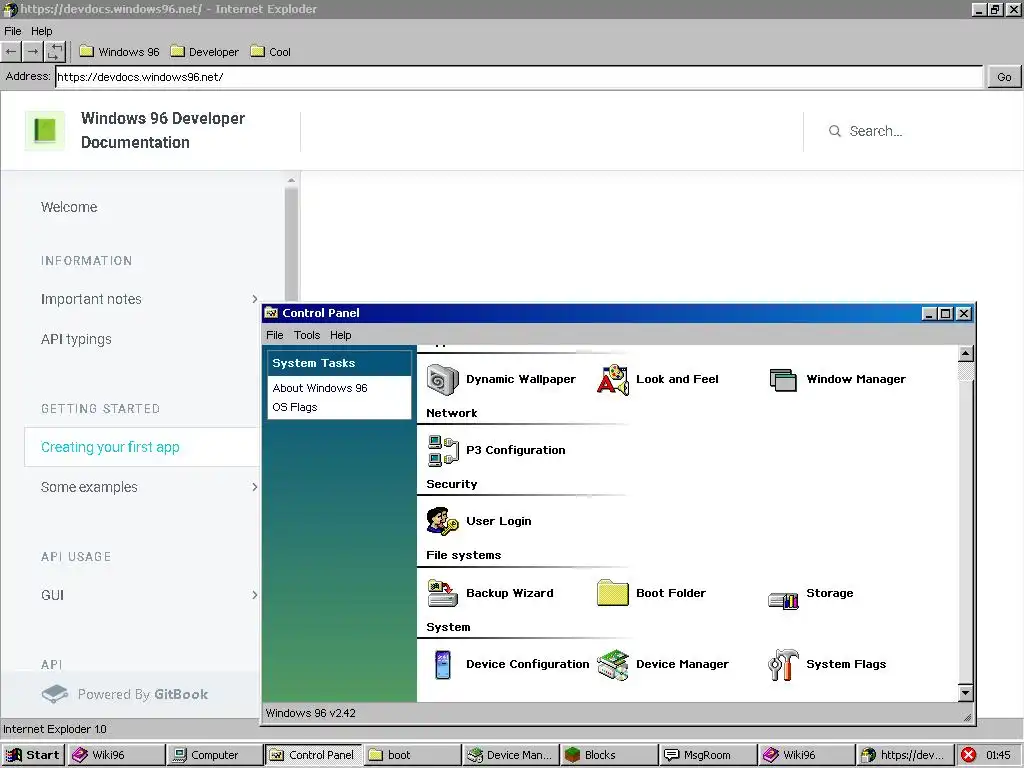Open Internet Exploder Help menu
Screen dimensions: 1024x768
click(42, 31)
